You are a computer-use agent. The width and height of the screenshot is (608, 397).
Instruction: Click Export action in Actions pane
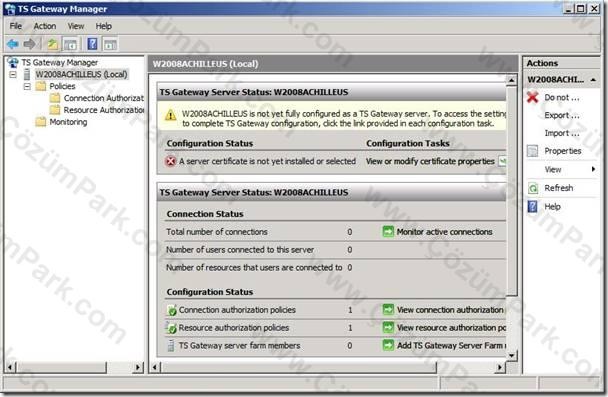tap(562, 115)
